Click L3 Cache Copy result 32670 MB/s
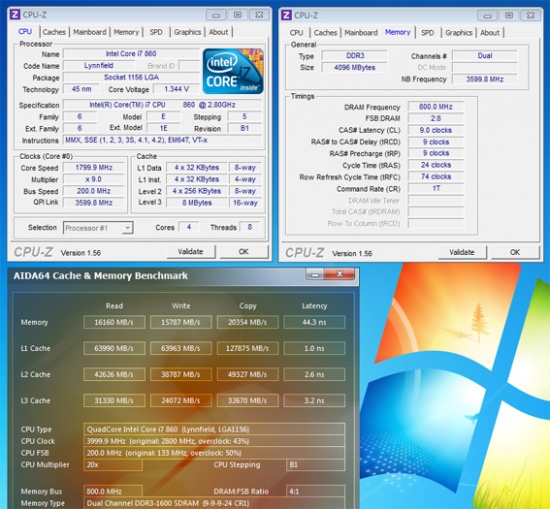Image resolution: width=550 pixels, height=509 pixels. 247,400
